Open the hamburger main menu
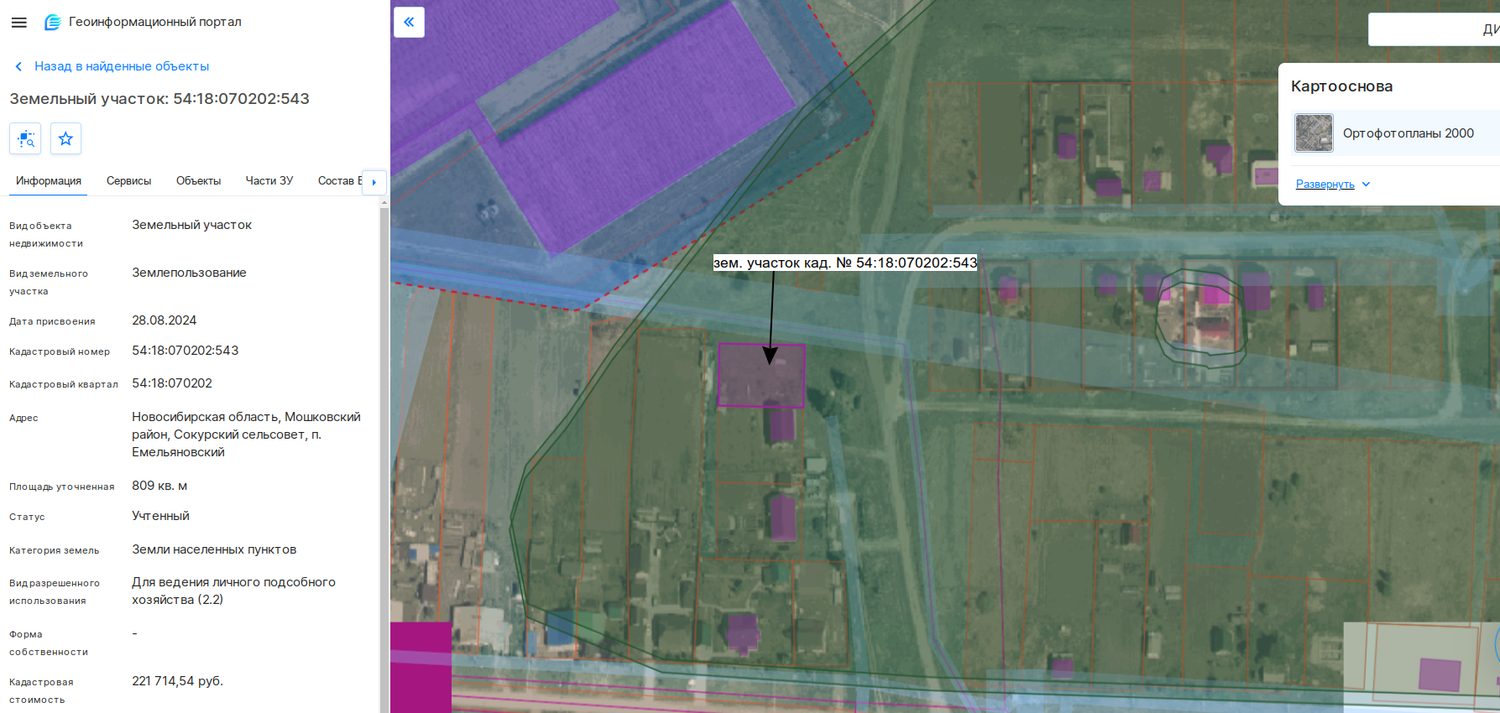1500x713 pixels. [19, 22]
